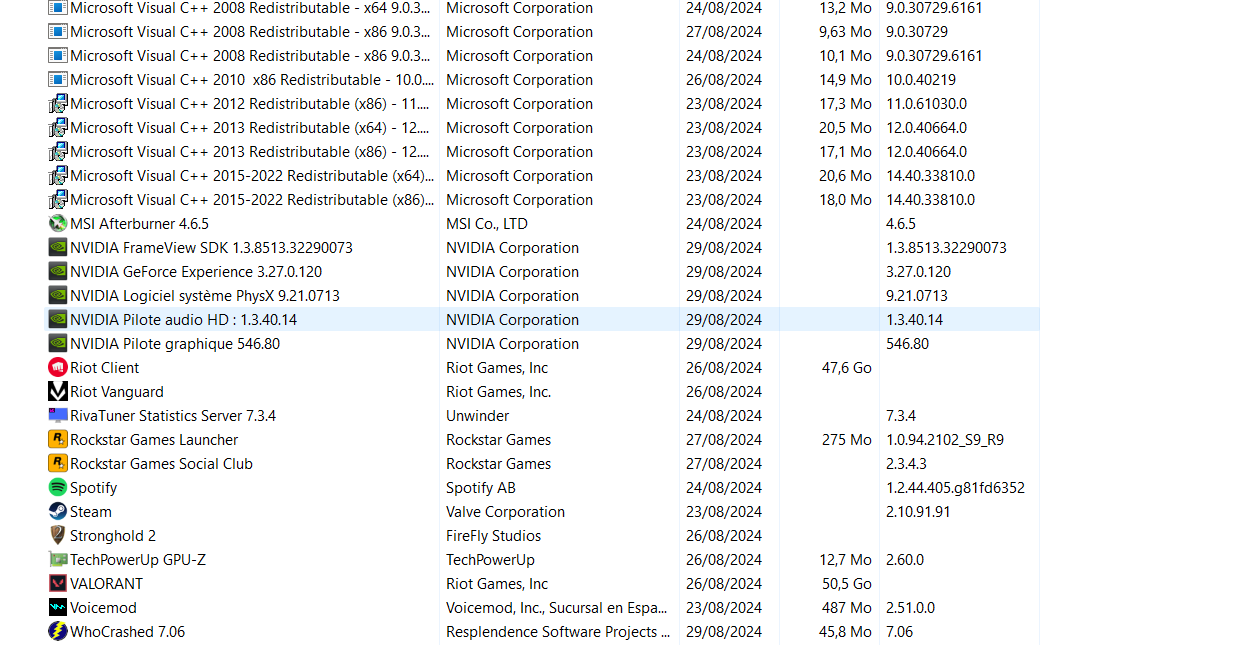Click the '20,6 Mo' size cell
The height and width of the screenshot is (645, 1251).
pyautogui.click(x=845, y=176)
